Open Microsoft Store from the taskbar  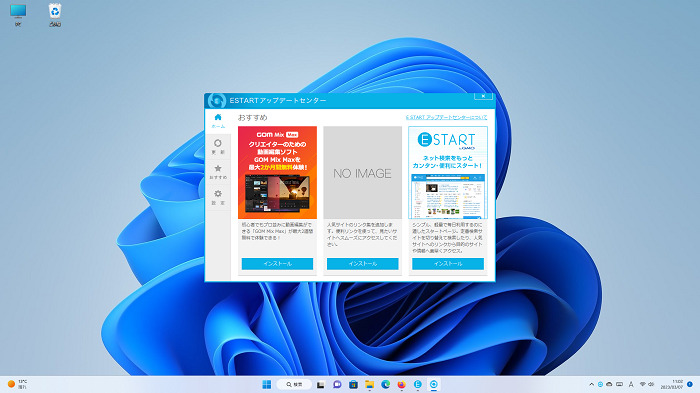(x=353, y=385)
